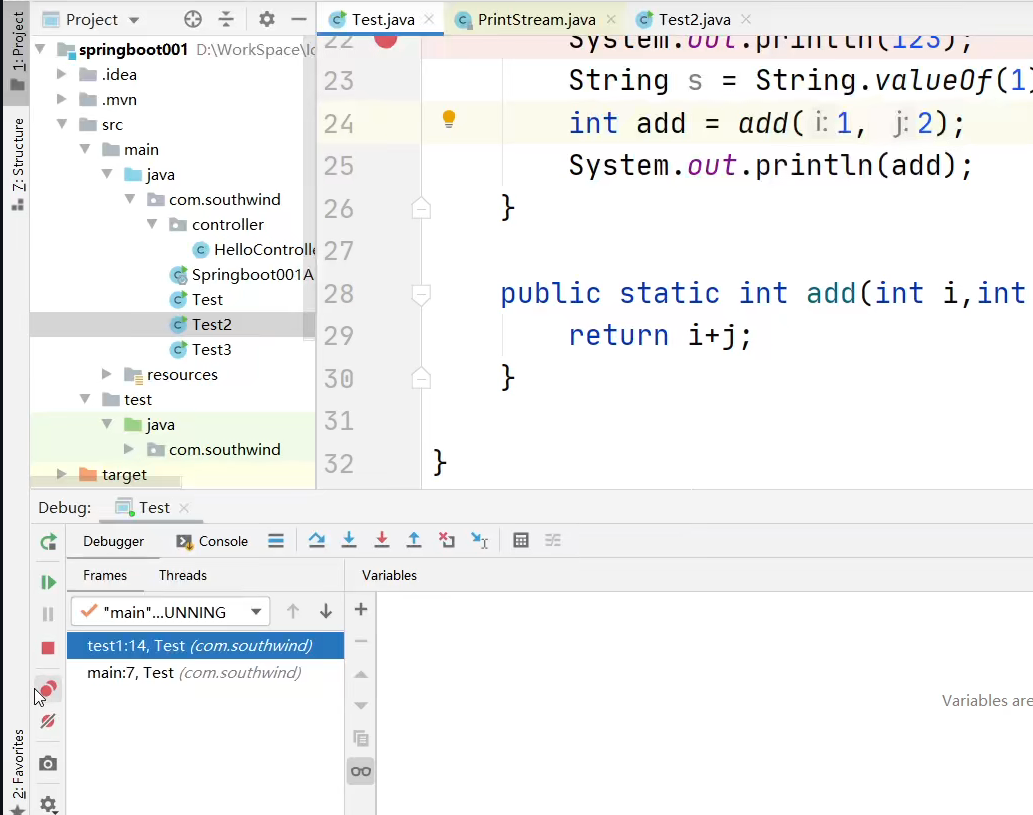Stop the debug session red square
The width and height of the screenshot is (1033, 815).
coord(48,648)
